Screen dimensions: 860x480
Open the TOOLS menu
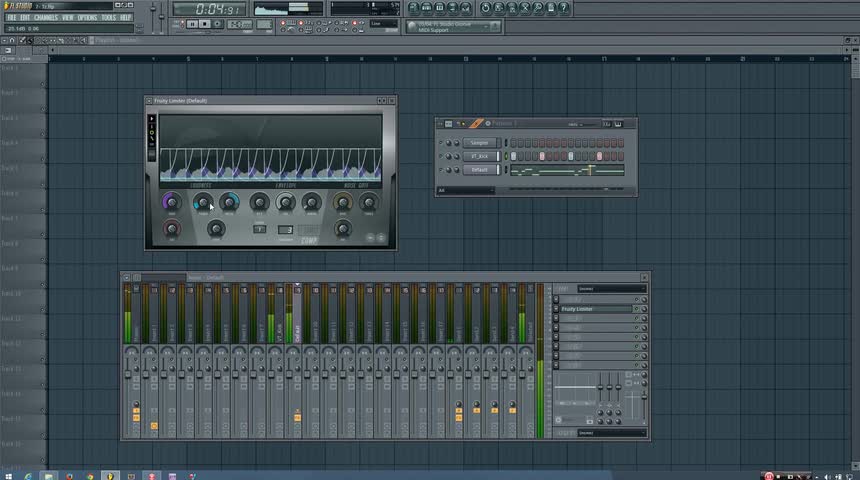pyautogui.click(x=108, y=17)
